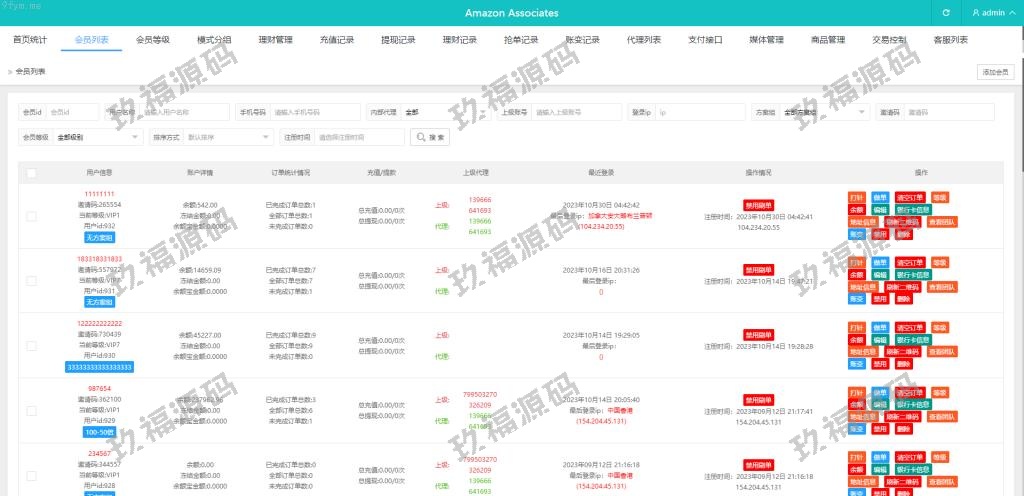
Task: Check the checkbox for user 11111111
Action: pos(32,216)
